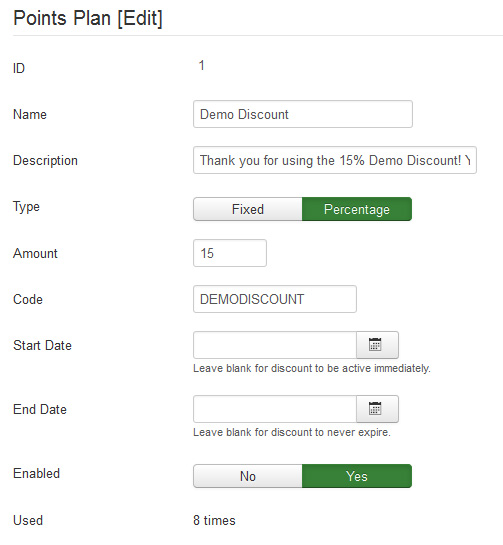503x545 pixels.
Task: Click the Enabled field label
Action: click(x=36, y=473)
